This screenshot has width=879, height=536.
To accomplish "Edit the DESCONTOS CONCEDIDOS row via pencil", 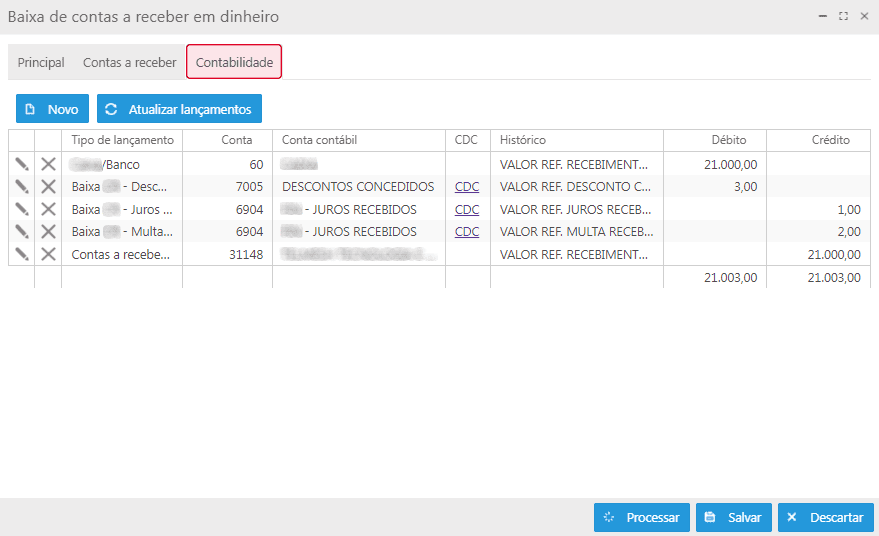I will pyautogui.click(x=21, y=186).
